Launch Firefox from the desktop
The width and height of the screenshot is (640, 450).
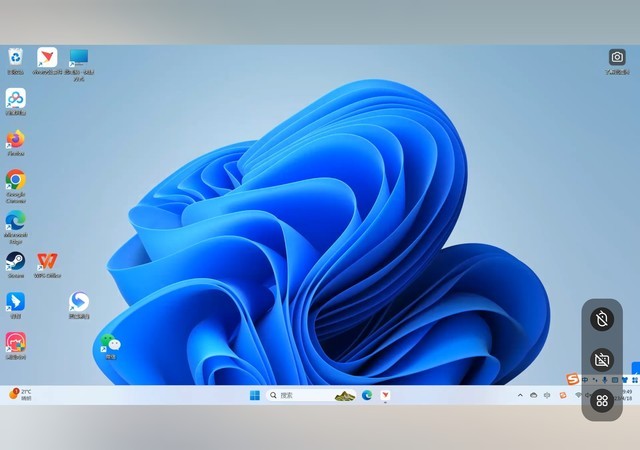click(16, 143)
